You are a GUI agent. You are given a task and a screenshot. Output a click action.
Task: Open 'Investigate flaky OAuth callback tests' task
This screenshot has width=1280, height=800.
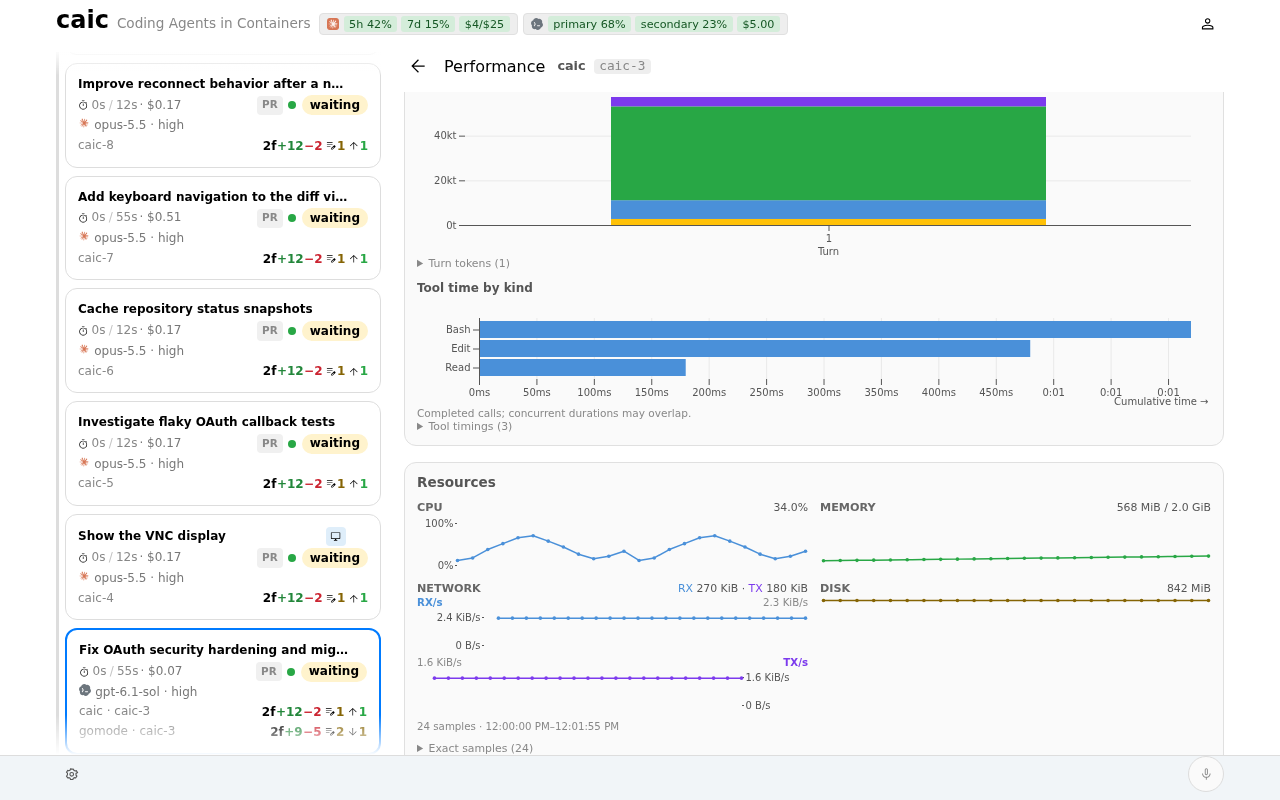(x=223, y=454)
